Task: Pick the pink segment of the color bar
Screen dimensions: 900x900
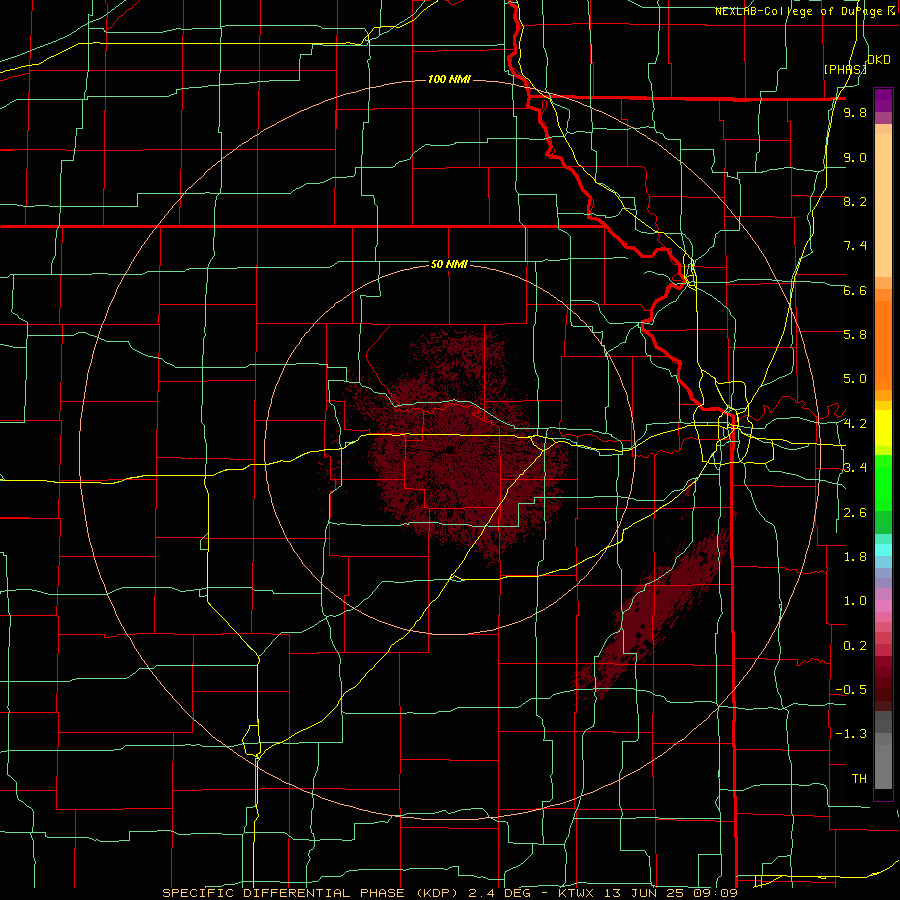Action: coord(883,606)
